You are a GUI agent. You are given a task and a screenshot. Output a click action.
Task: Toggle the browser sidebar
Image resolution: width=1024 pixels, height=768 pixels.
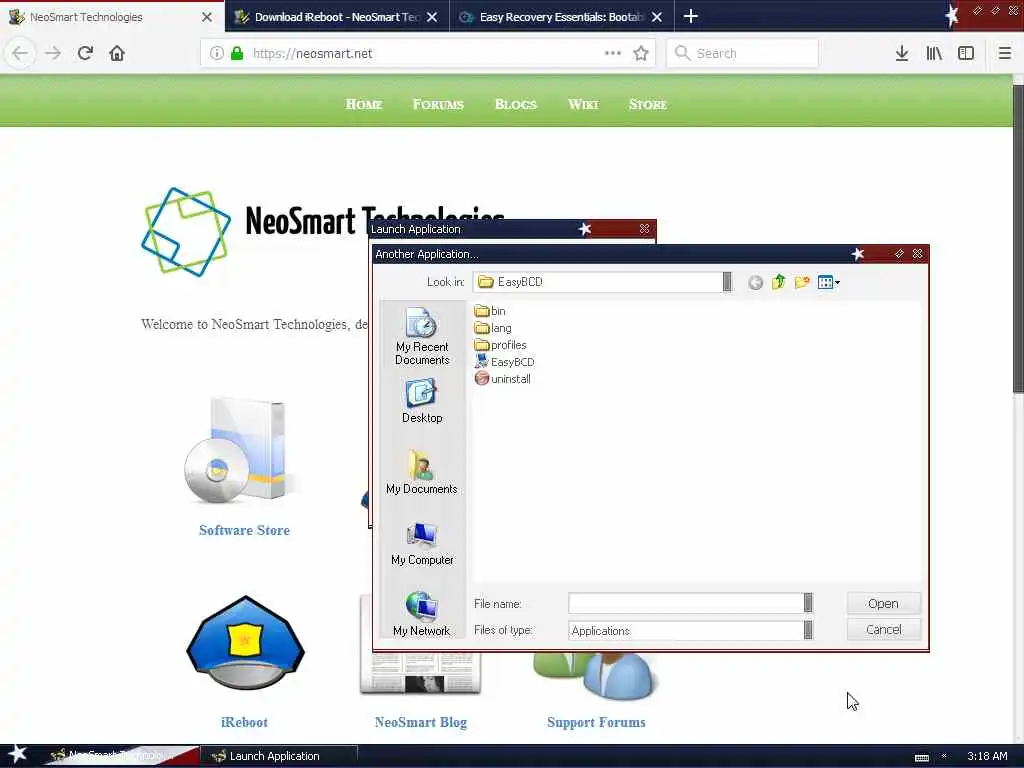pyautogui.click(x=965, y=53)
